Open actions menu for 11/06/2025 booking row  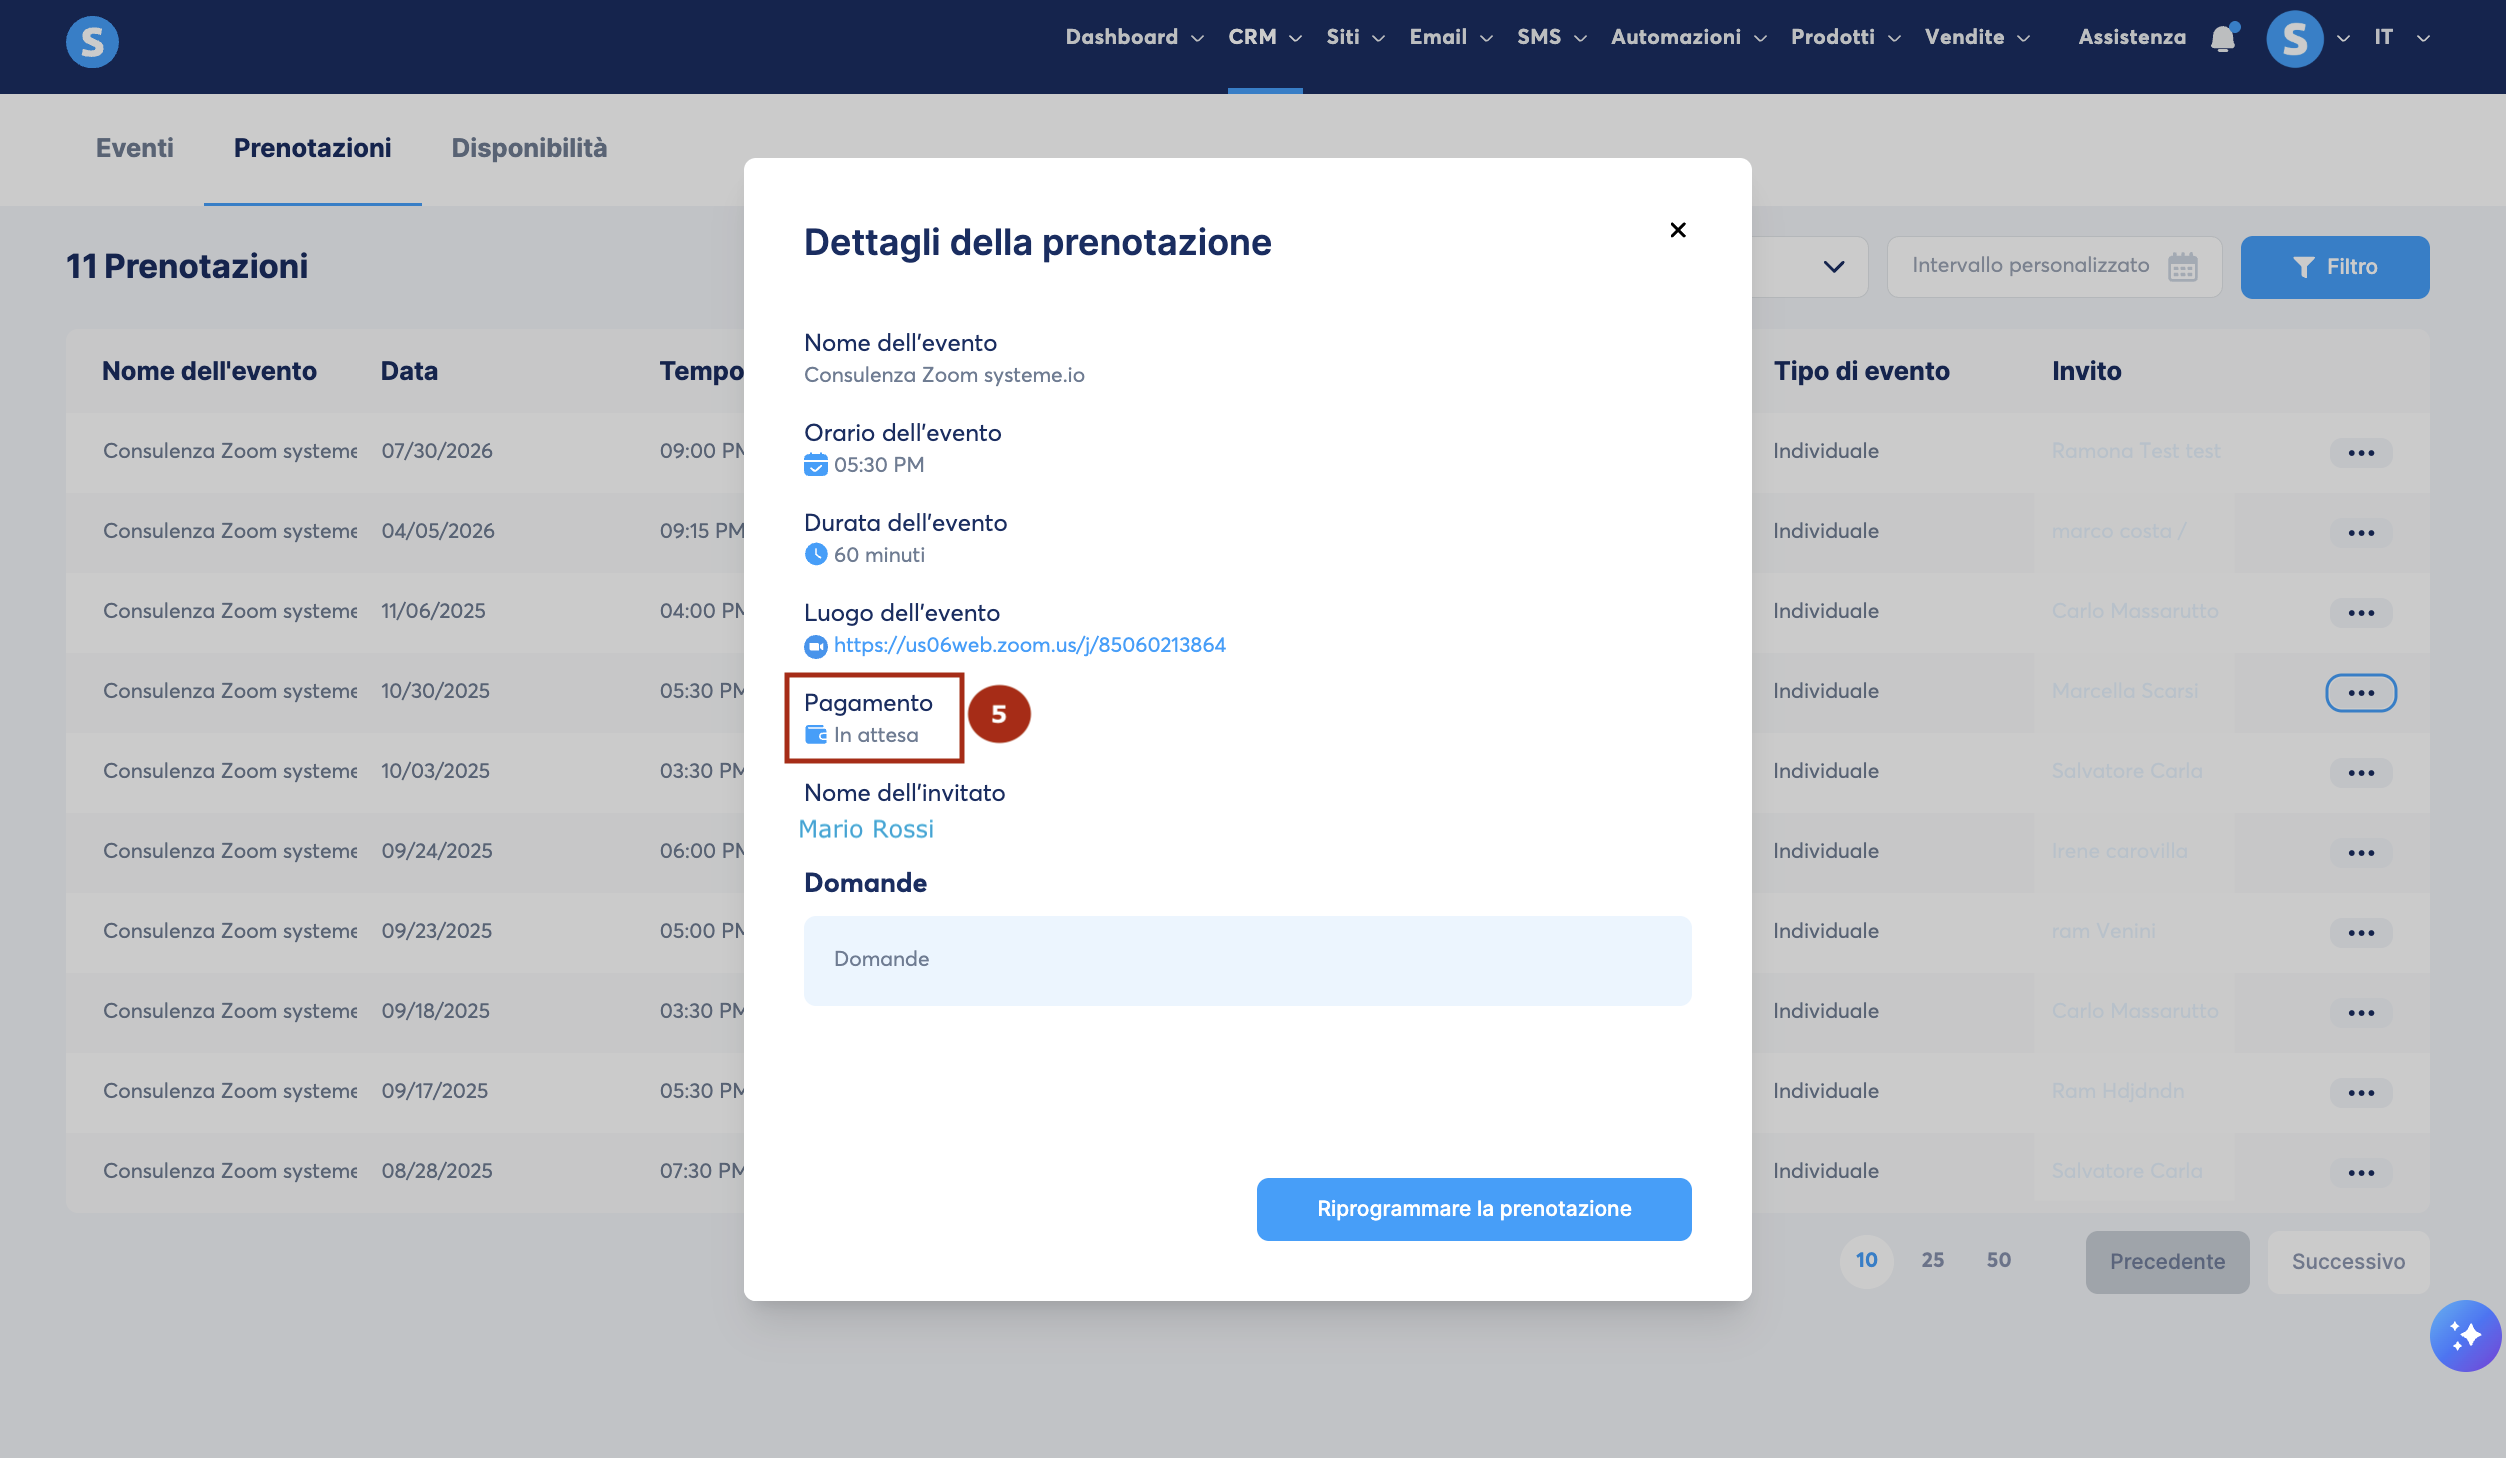2361,613
